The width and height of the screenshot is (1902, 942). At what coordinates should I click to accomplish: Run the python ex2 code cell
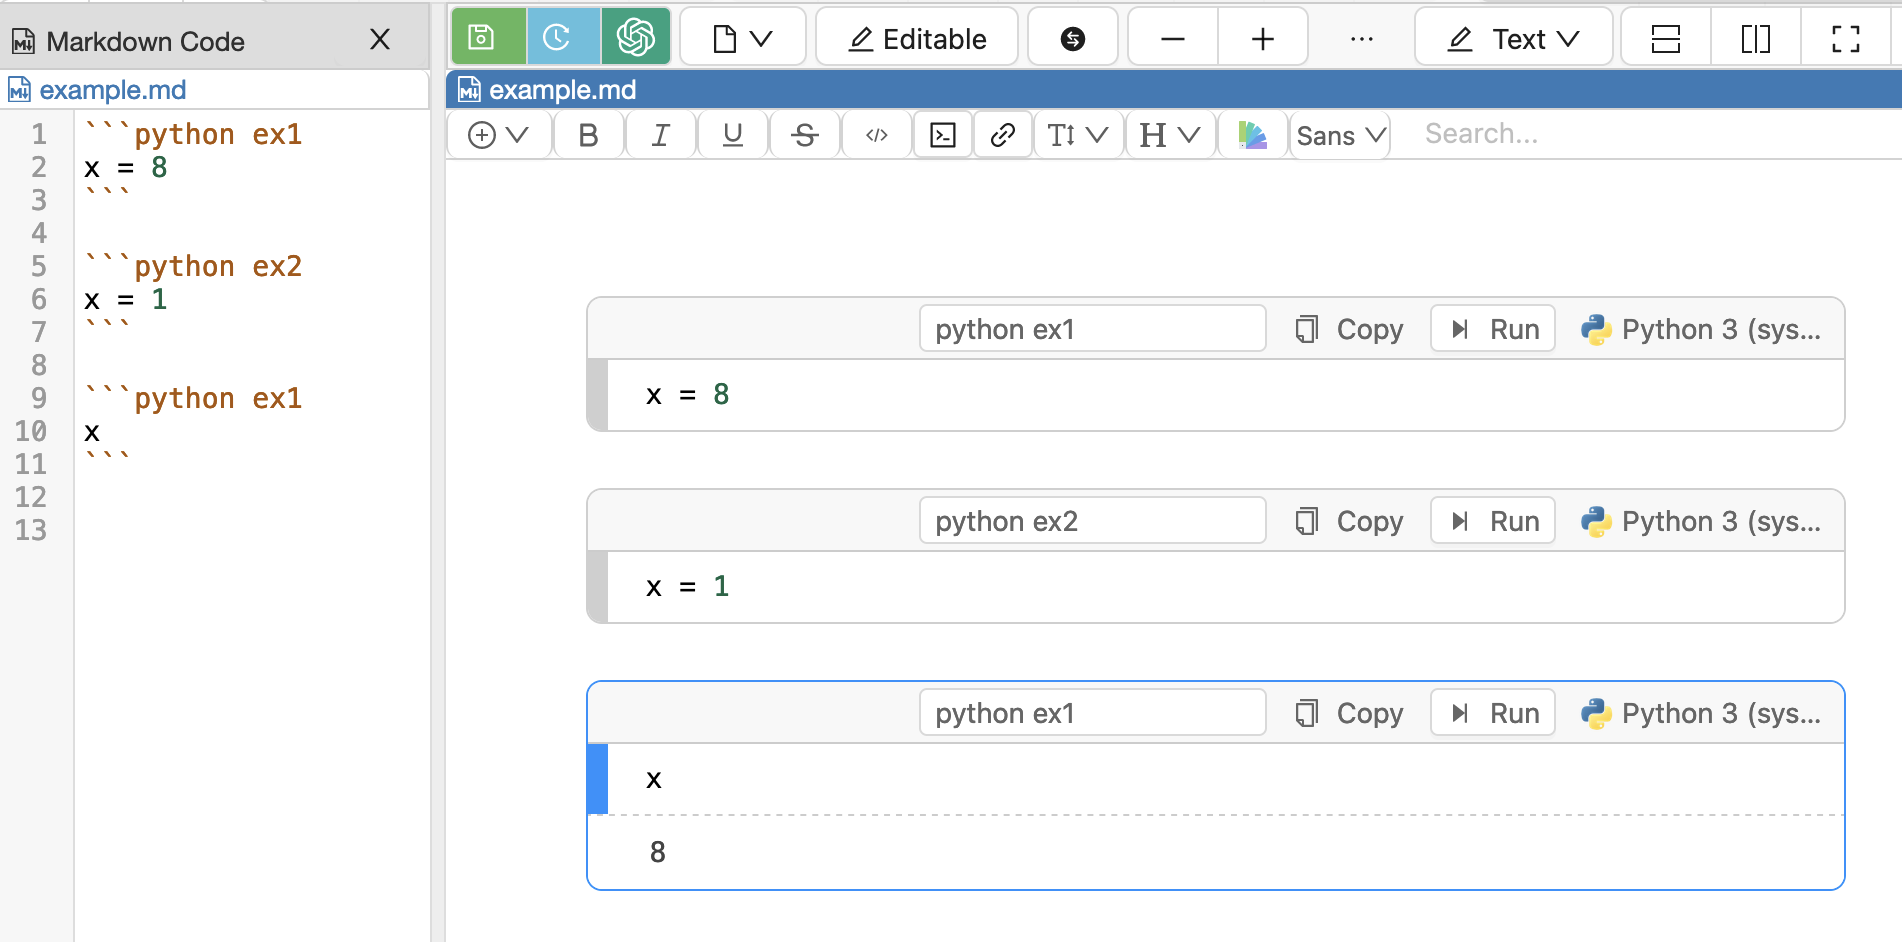coord(1494,521)
